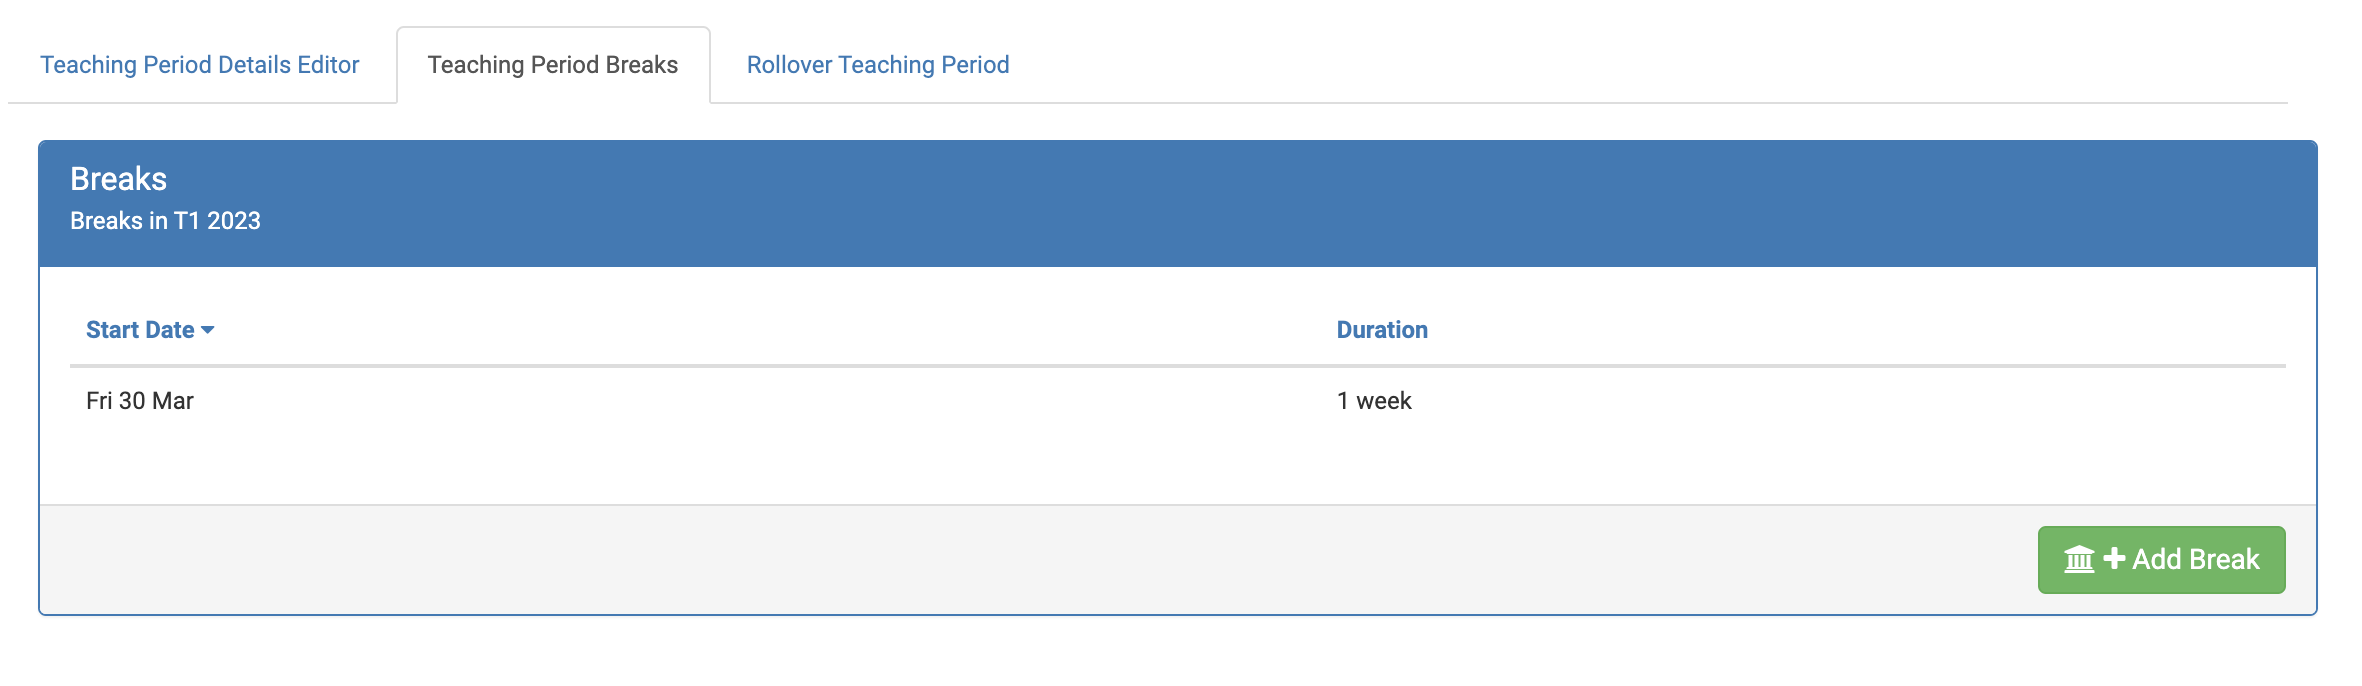Click the Breaks panel title header
This screenshot has height=686, width=2362.
tap(117, 178)
